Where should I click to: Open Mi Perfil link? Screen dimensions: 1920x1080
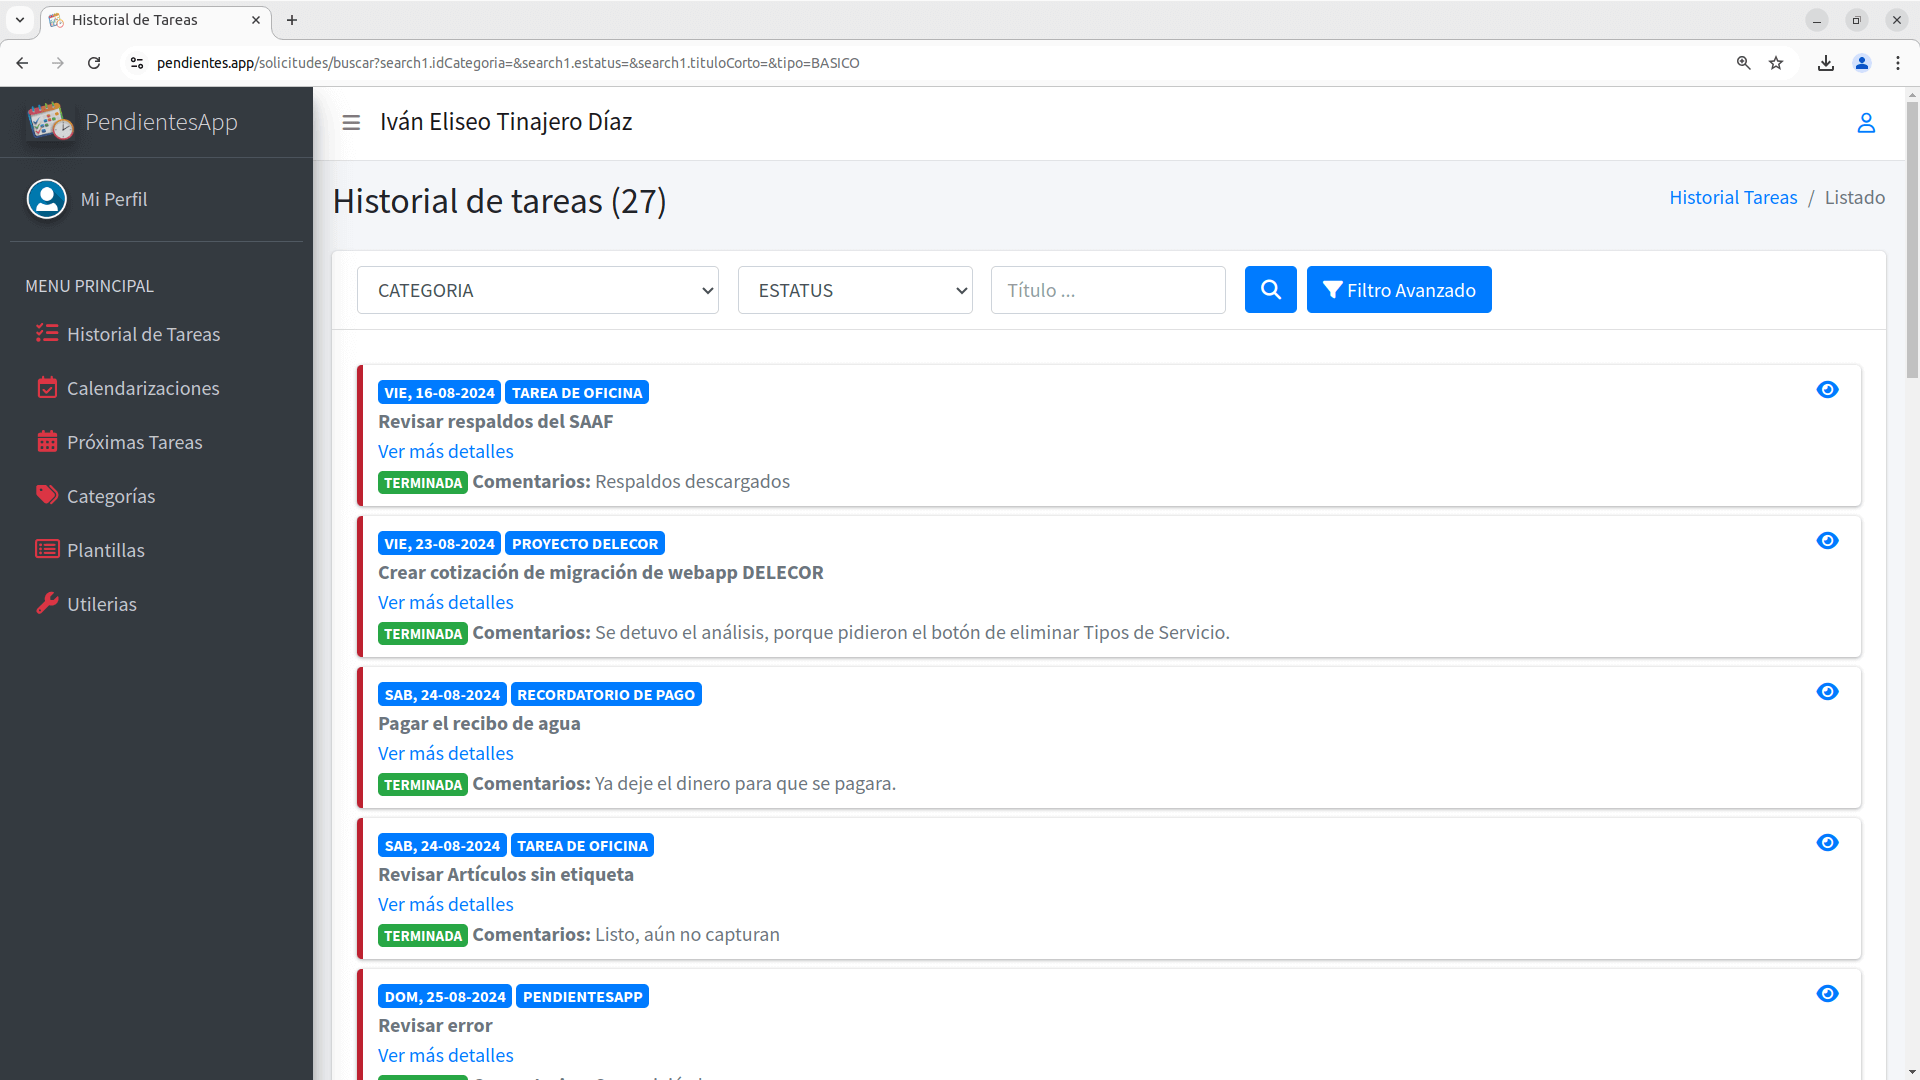[x=114, y=199]
